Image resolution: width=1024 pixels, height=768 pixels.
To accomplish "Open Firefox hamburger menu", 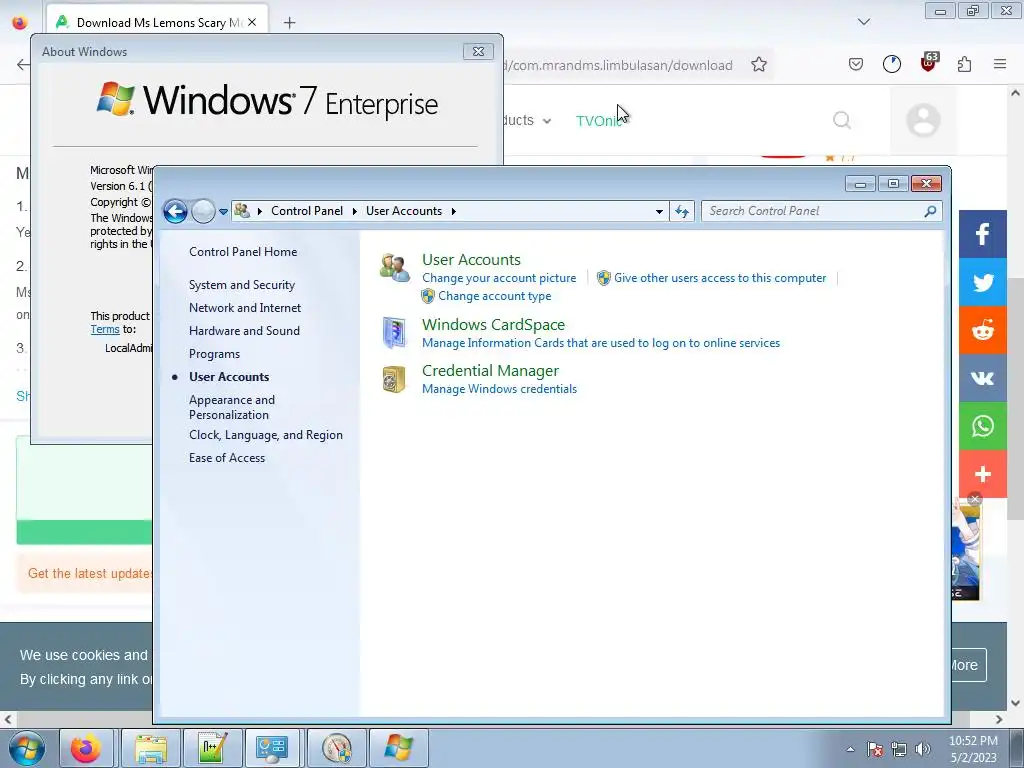I will (x=1000, y=64).
